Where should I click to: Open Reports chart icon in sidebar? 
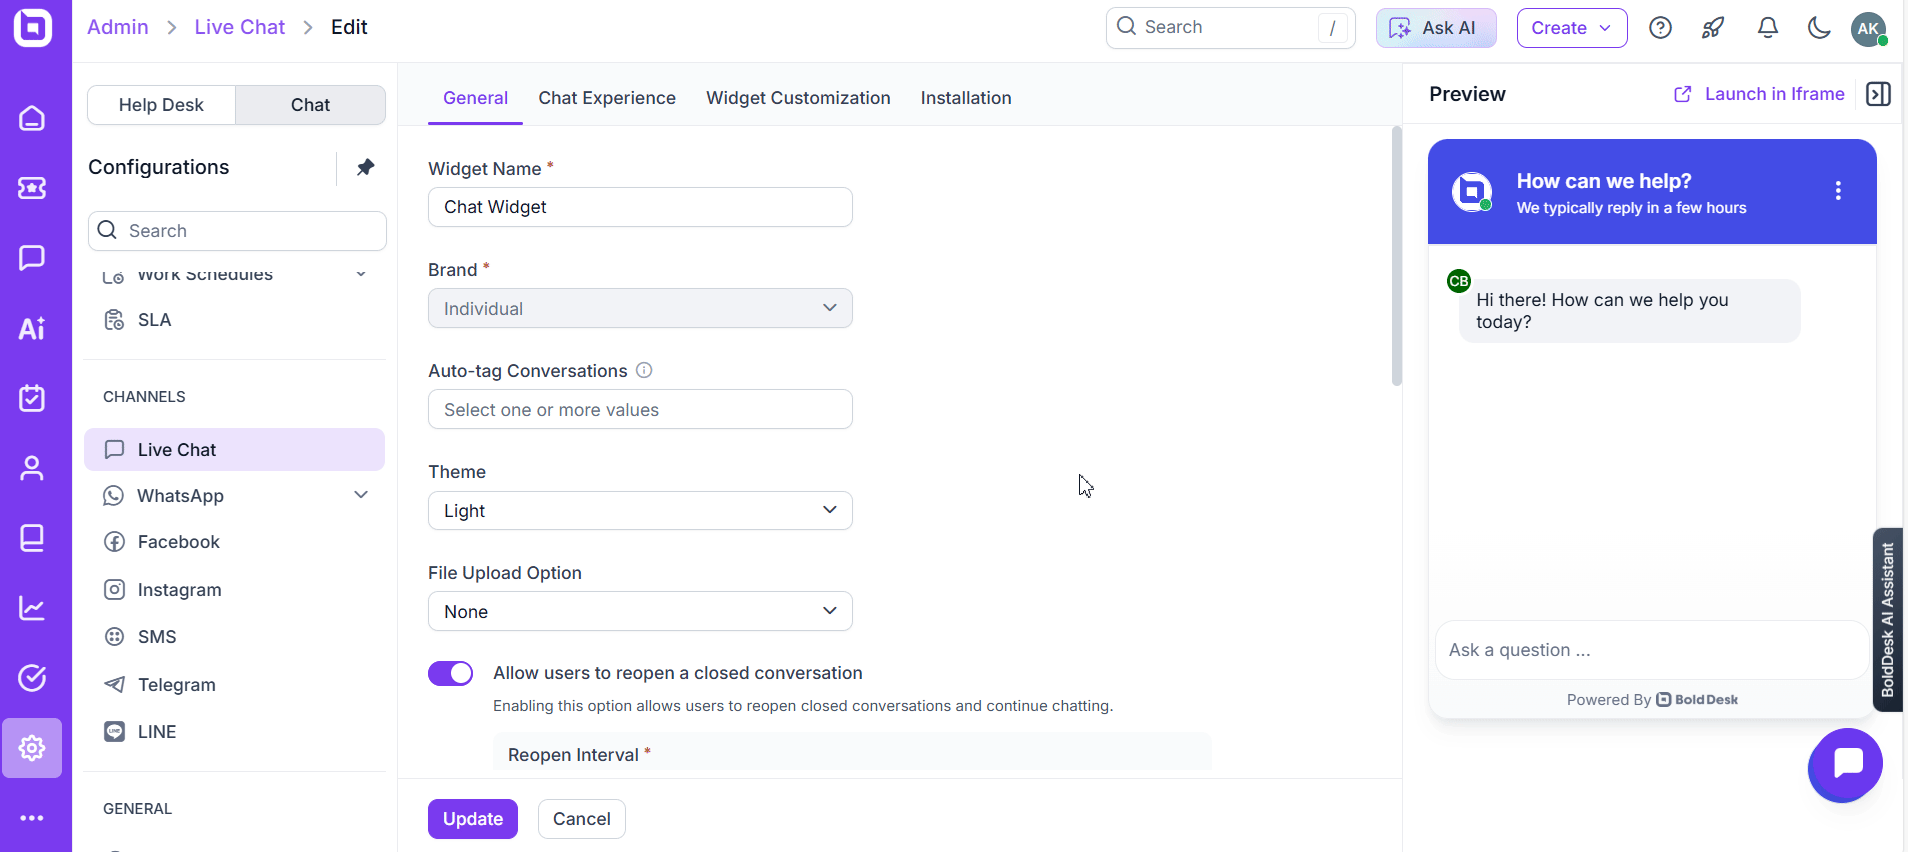click(32, 608)
